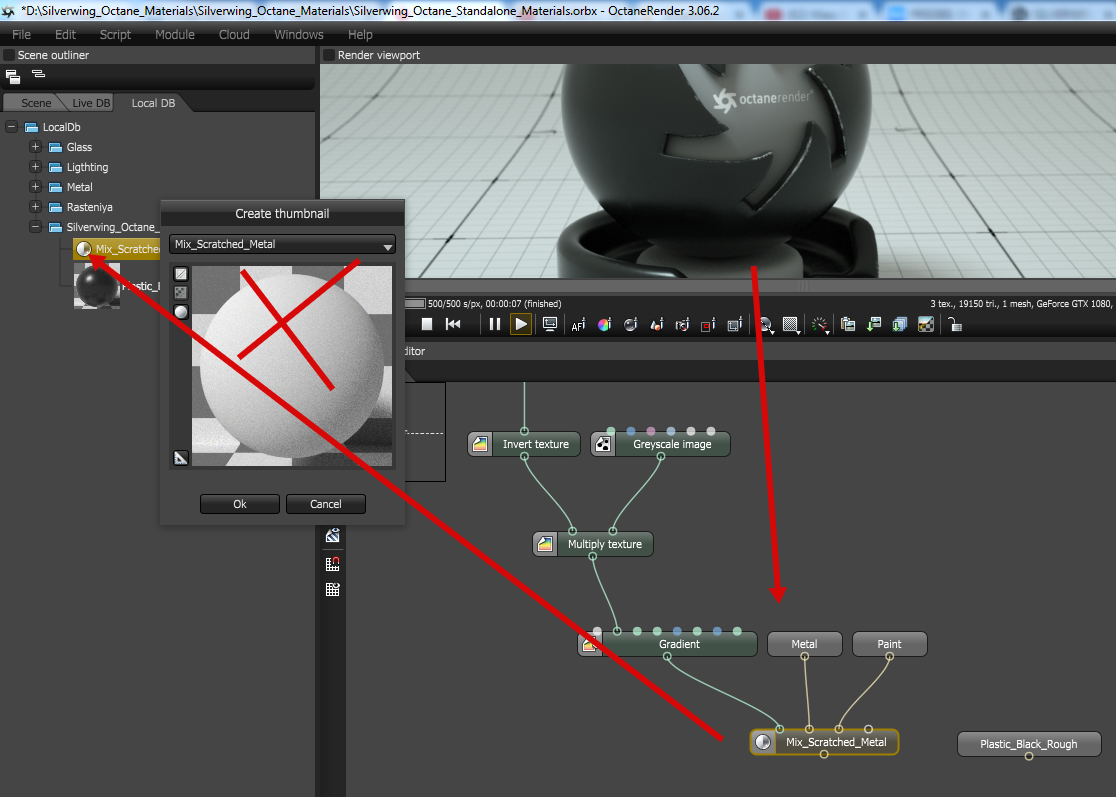Click the bottom triangle icon beside thumbnail preview
1116x797 pixels.
(x=181, y=458)
